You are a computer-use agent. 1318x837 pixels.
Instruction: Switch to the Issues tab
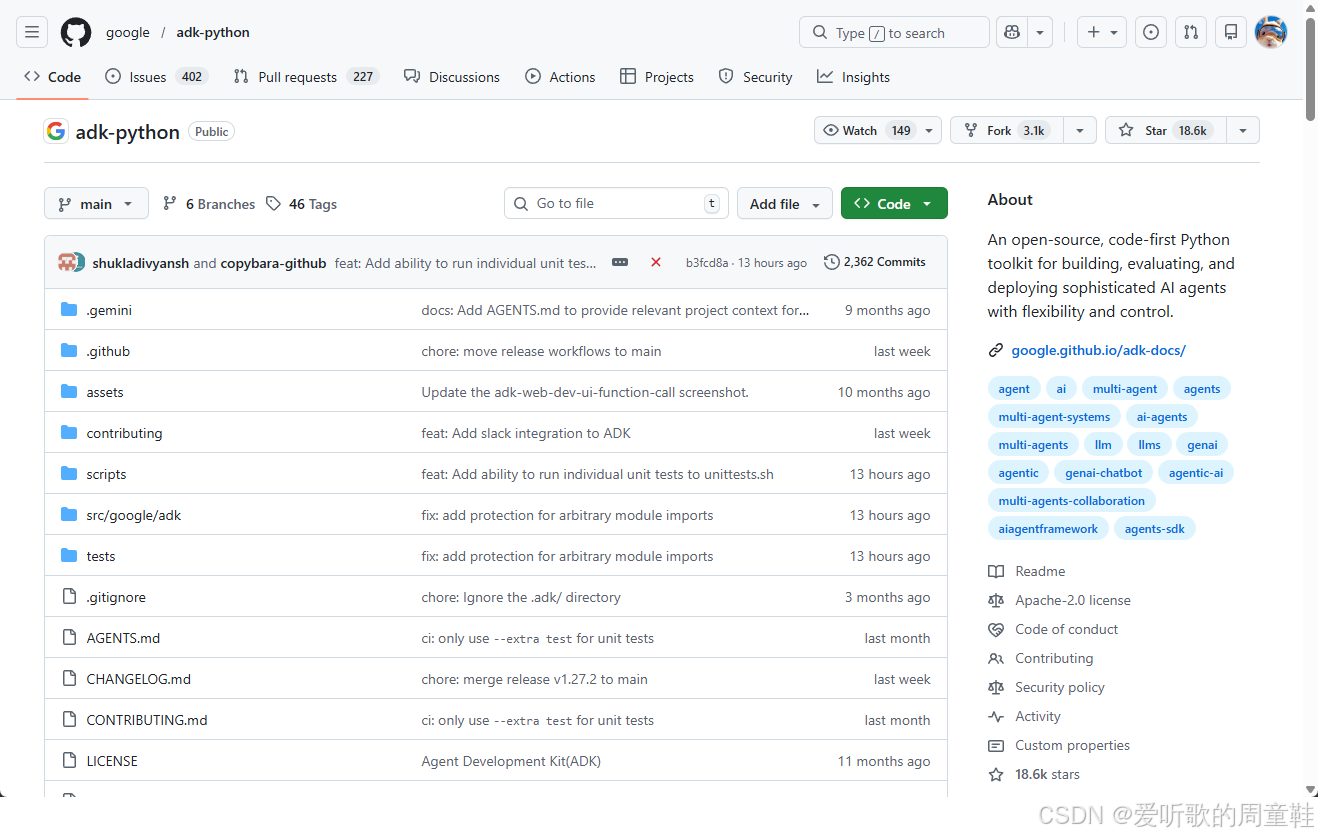tap(156, 77)
